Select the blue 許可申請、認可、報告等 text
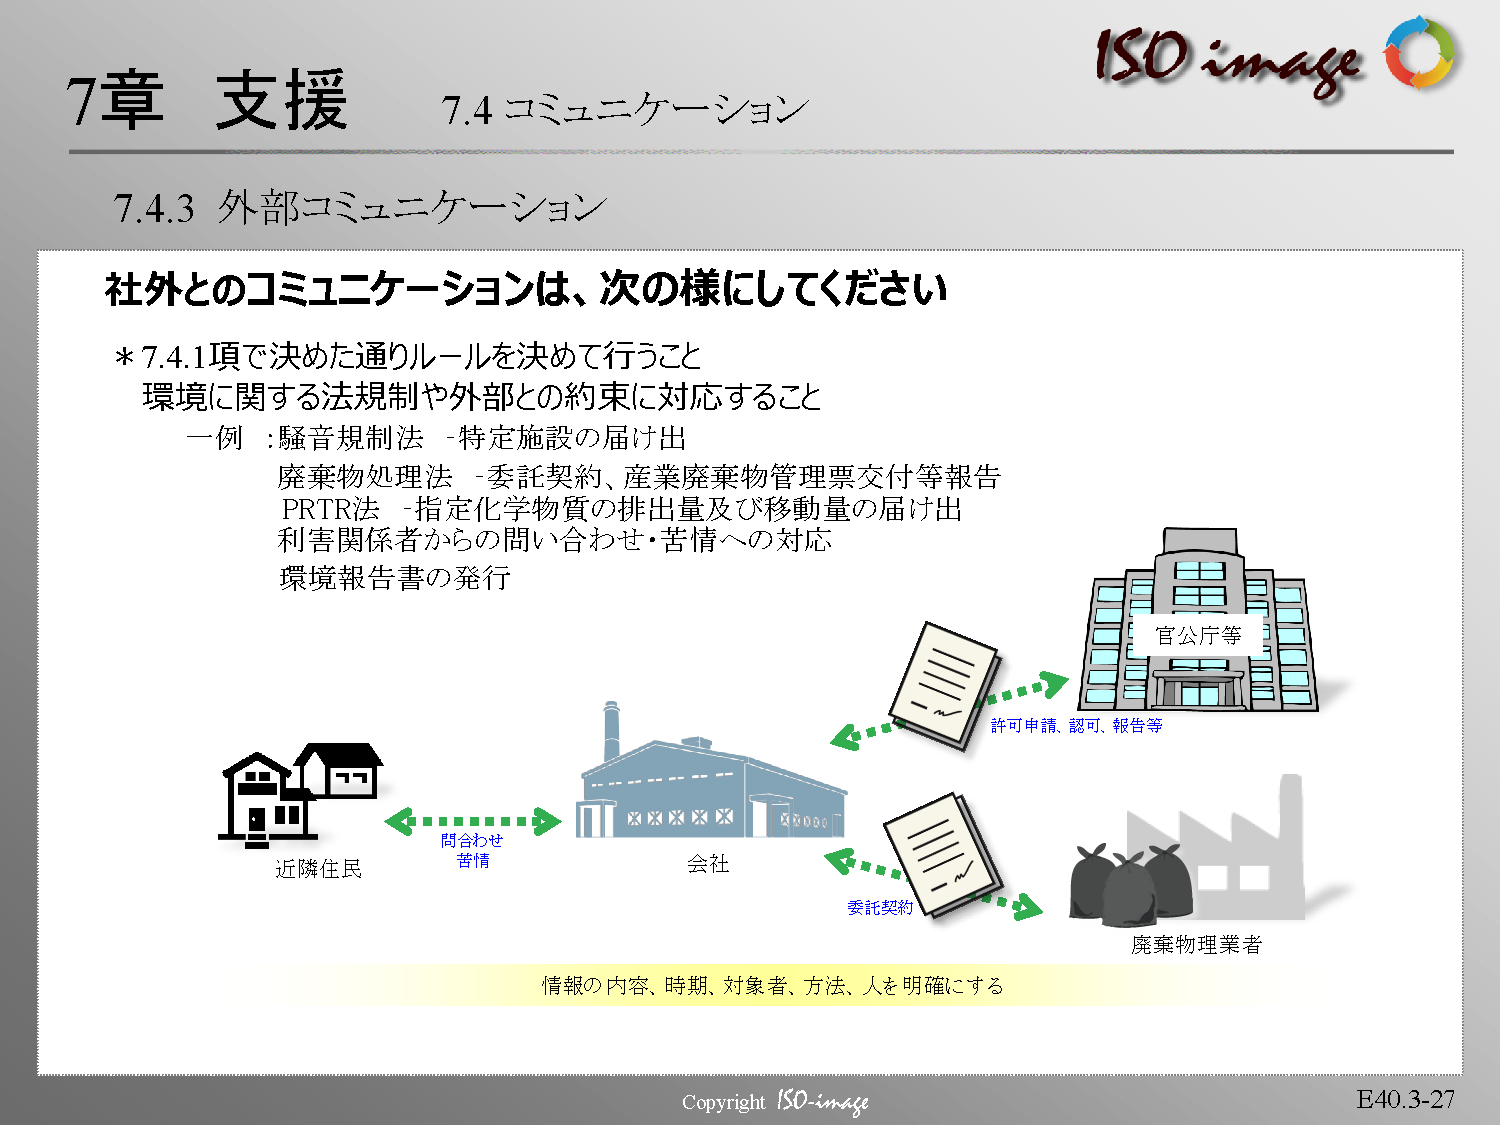The height and width of the screenshot is (1125, 1500). 1076,726
